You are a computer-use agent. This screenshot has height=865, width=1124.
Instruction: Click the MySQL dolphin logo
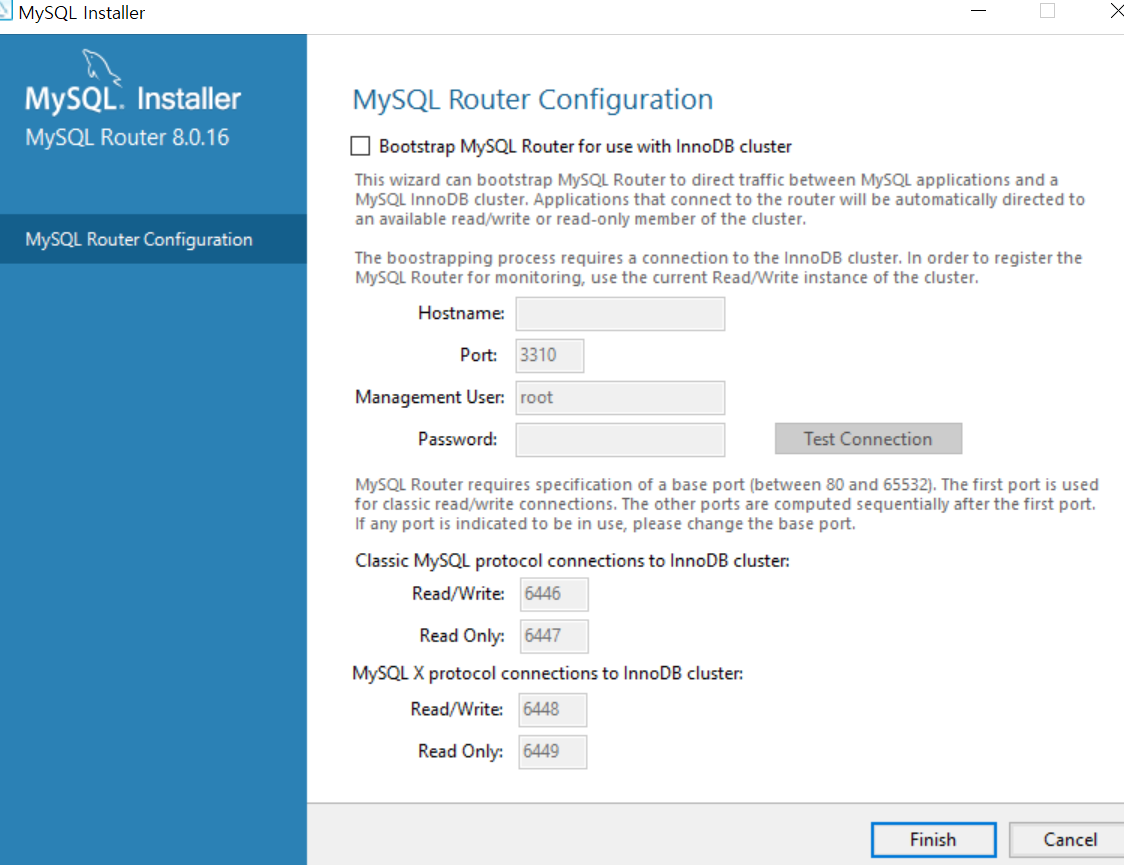[101, 67]
